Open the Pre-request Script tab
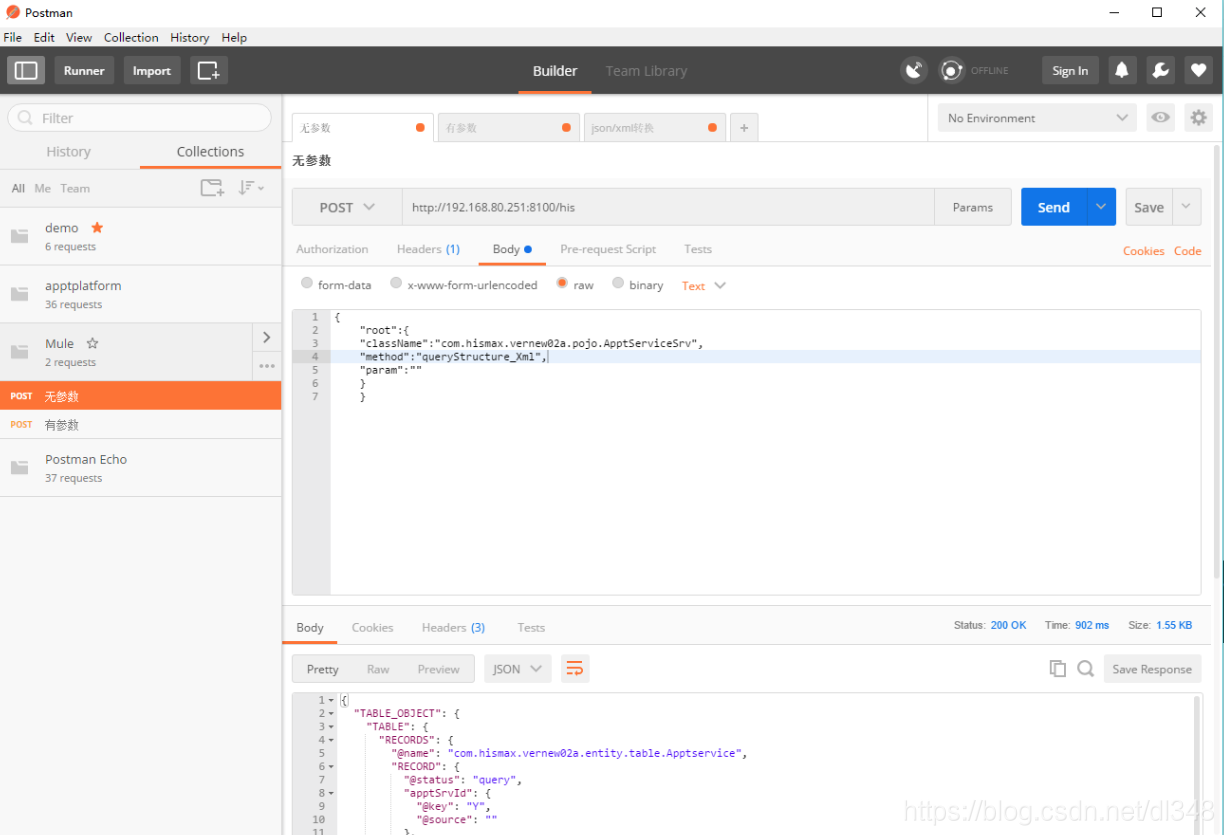 tap(608, 249)
